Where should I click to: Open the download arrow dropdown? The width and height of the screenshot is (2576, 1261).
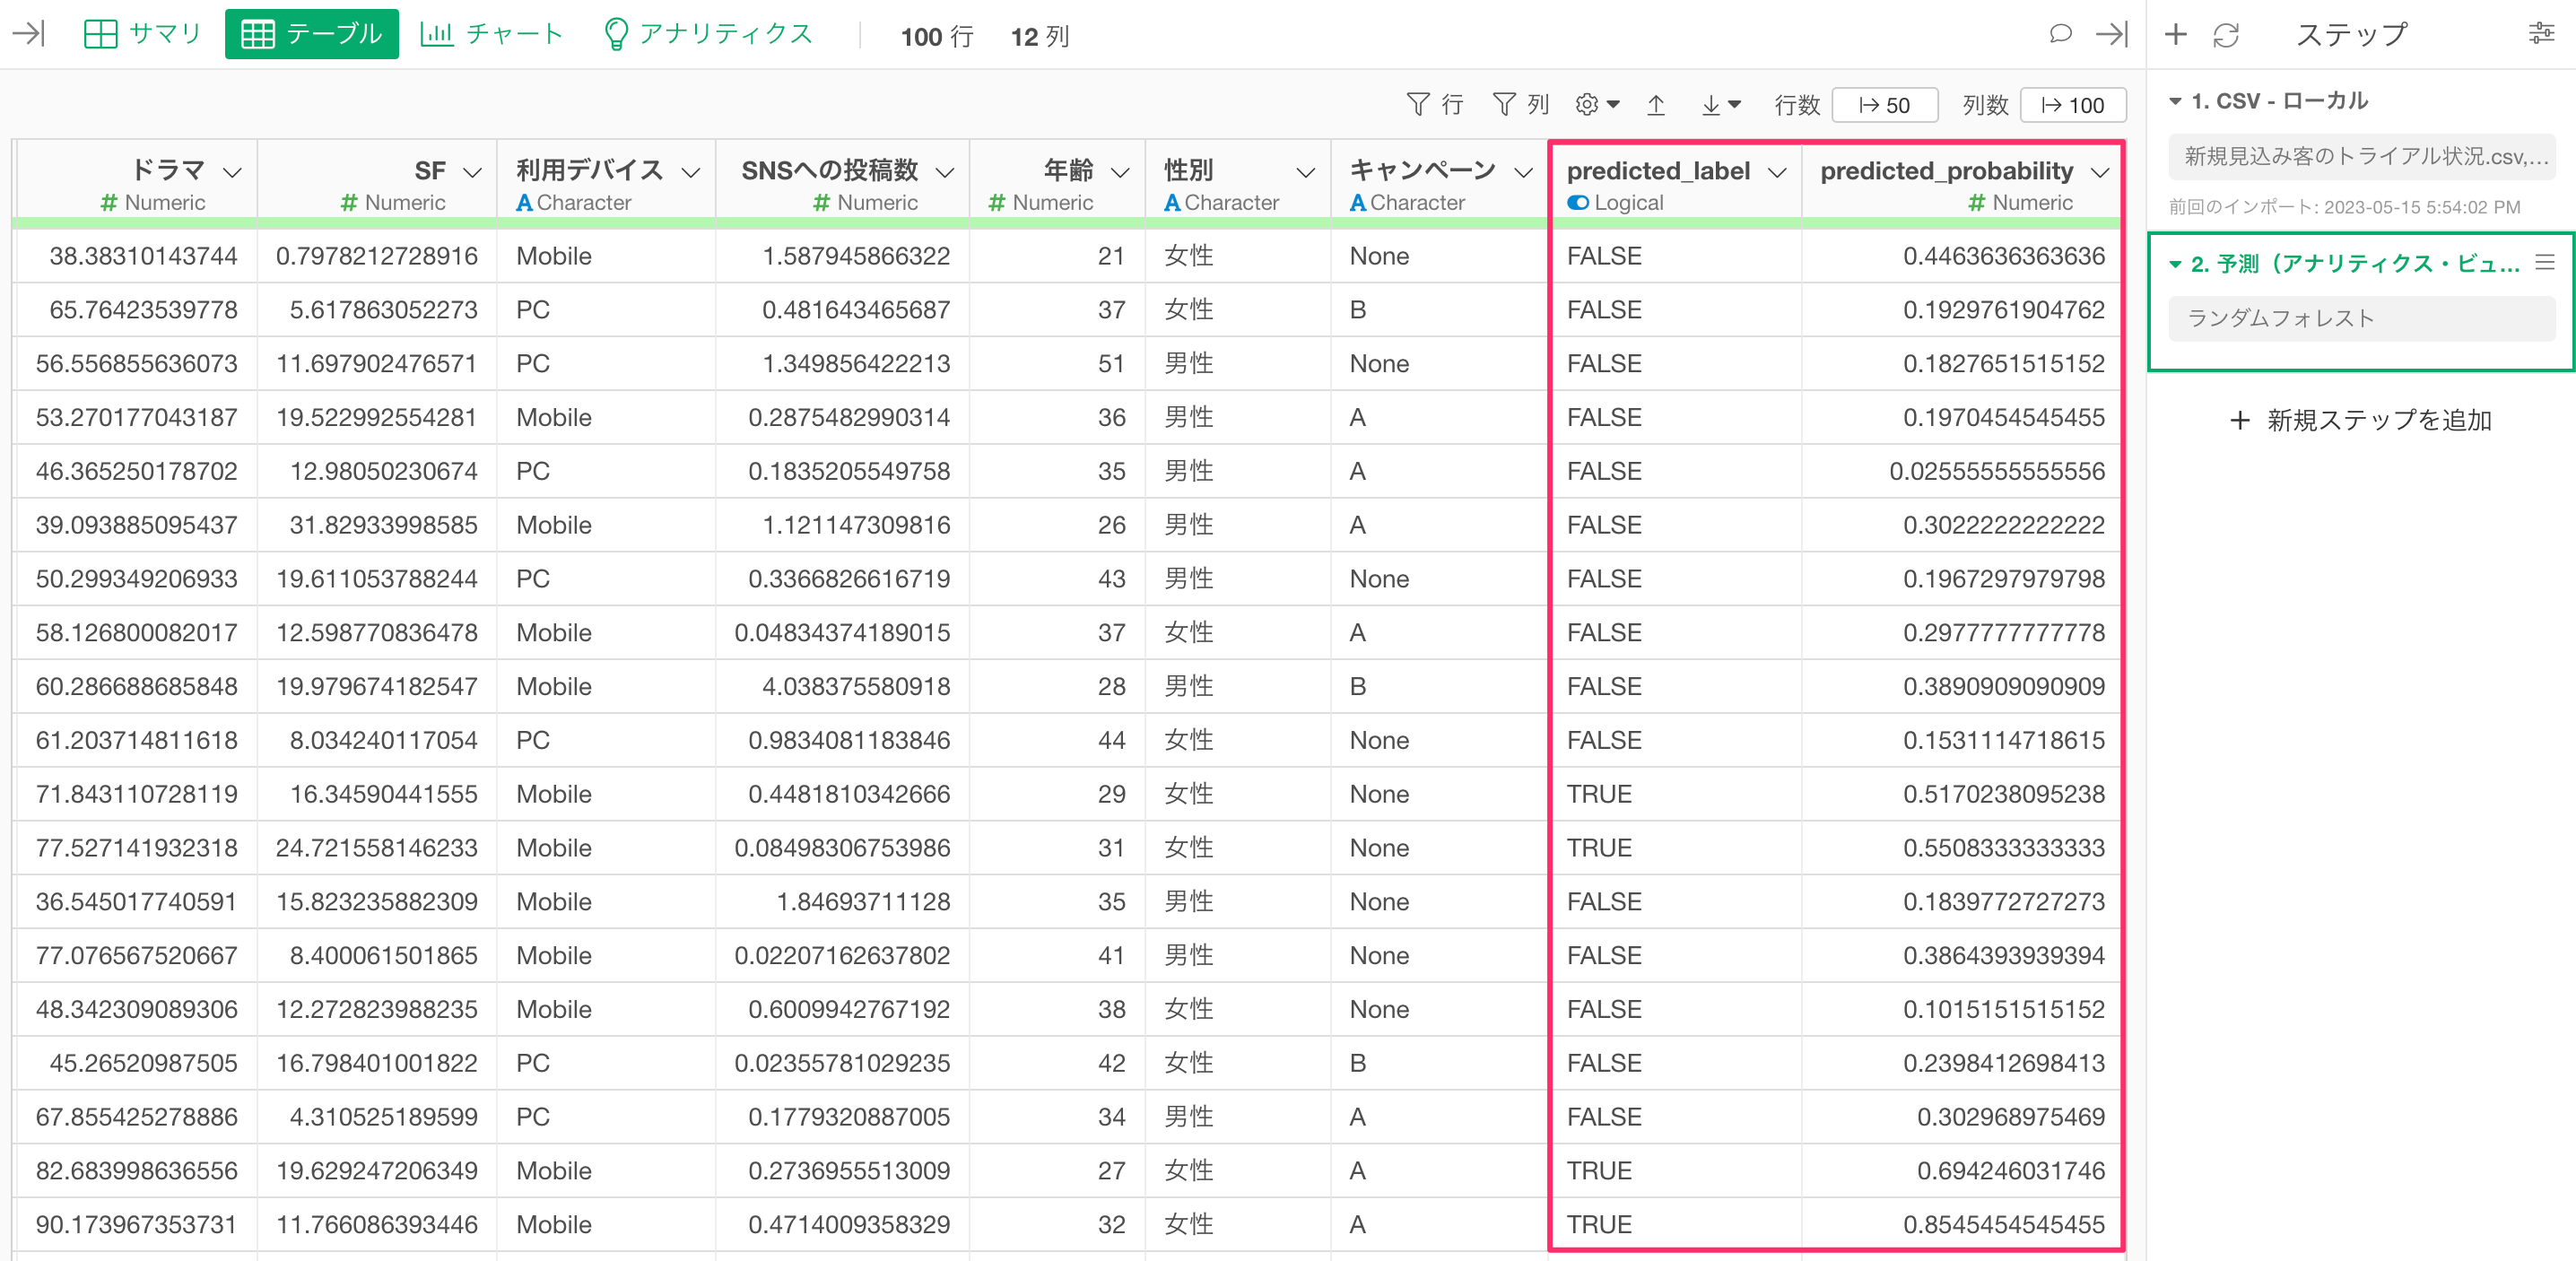pyautogui.click(x=1721, y=104)
